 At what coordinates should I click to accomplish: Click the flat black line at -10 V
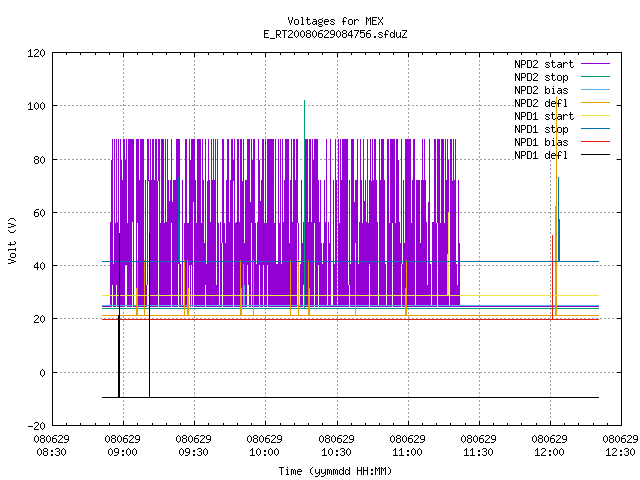(x=350, y=397)
